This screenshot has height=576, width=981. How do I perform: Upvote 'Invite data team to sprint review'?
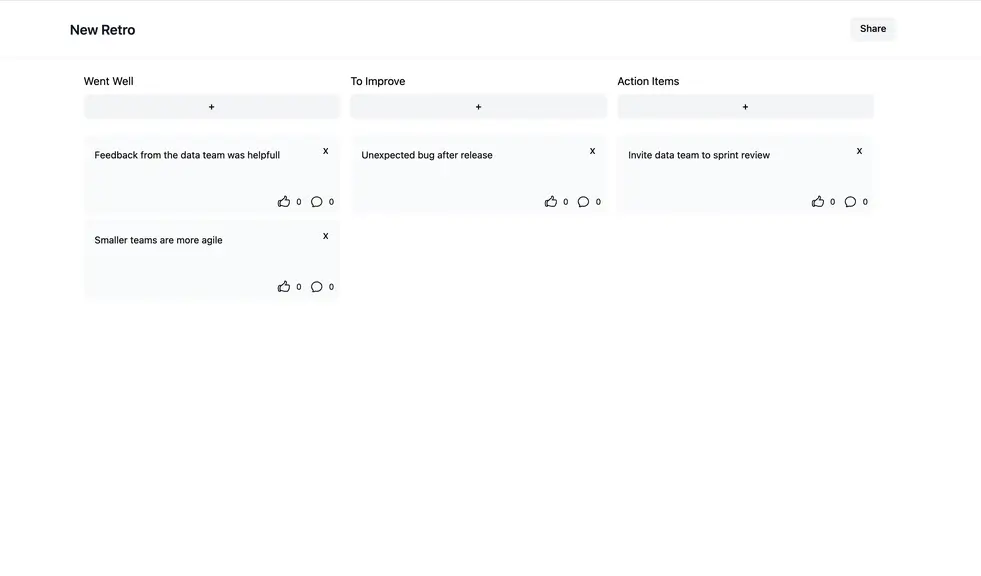818,201
